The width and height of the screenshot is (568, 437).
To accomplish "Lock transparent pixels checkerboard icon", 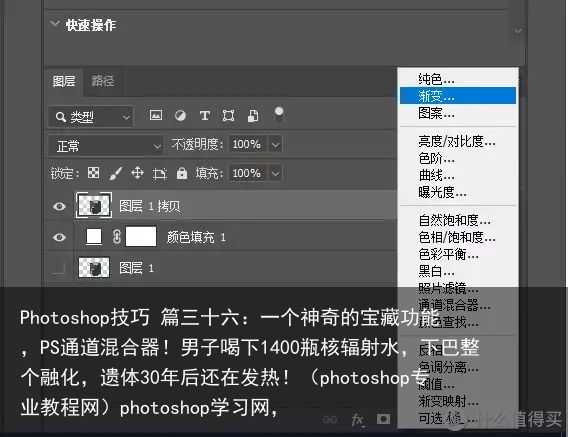I will pyautogui.click(x=93, y=173).
